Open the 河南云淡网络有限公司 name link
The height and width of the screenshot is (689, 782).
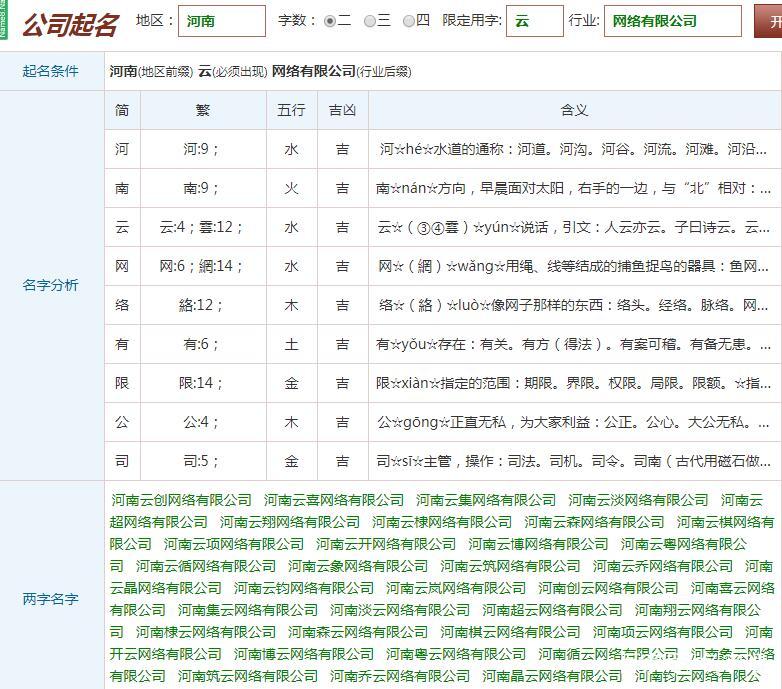638,500
